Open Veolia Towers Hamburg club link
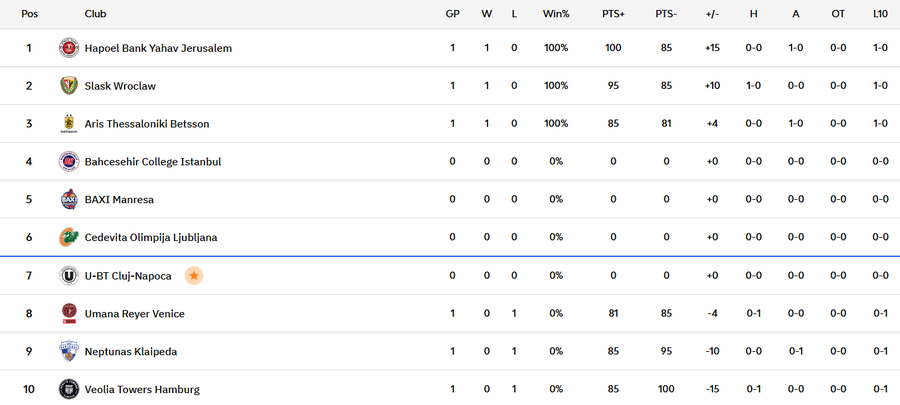900x405 pixels. (142, 389)
